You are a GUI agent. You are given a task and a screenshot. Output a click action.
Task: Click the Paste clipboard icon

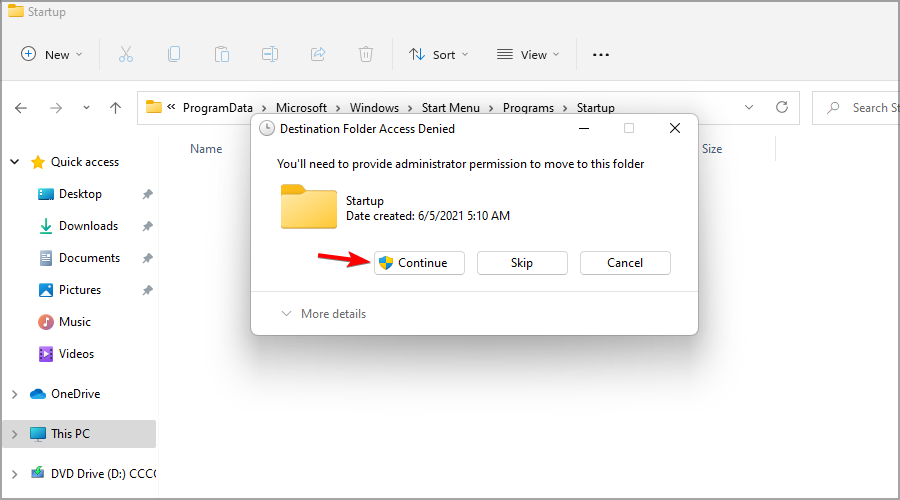[x=222, y=55]
